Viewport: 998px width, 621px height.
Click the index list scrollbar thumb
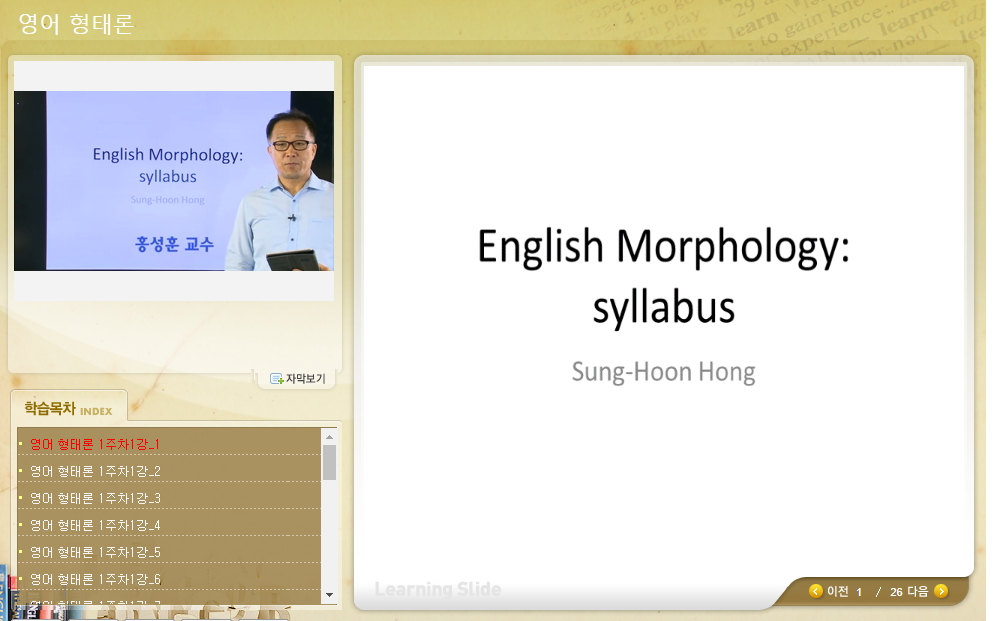click(x=329, y=463)
